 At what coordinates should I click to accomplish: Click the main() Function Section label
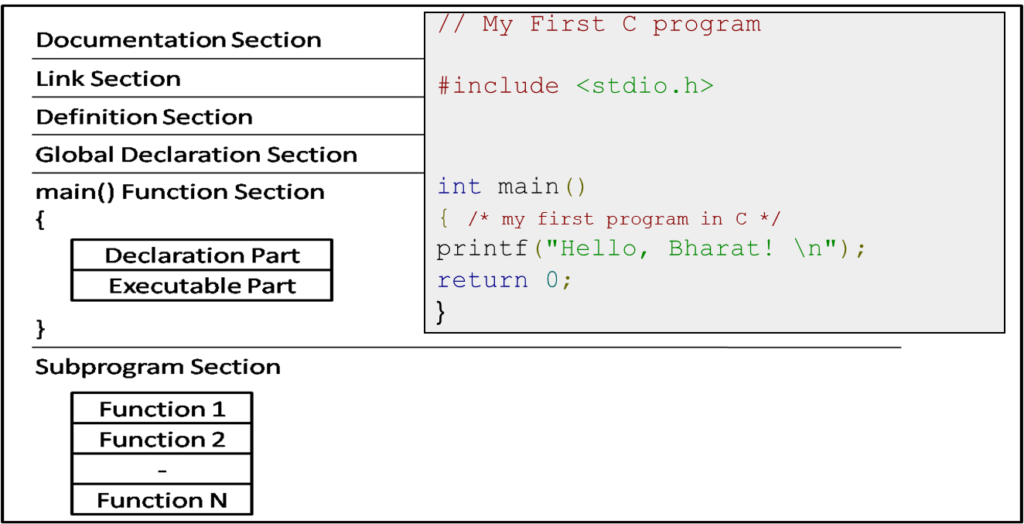[180, 192]
